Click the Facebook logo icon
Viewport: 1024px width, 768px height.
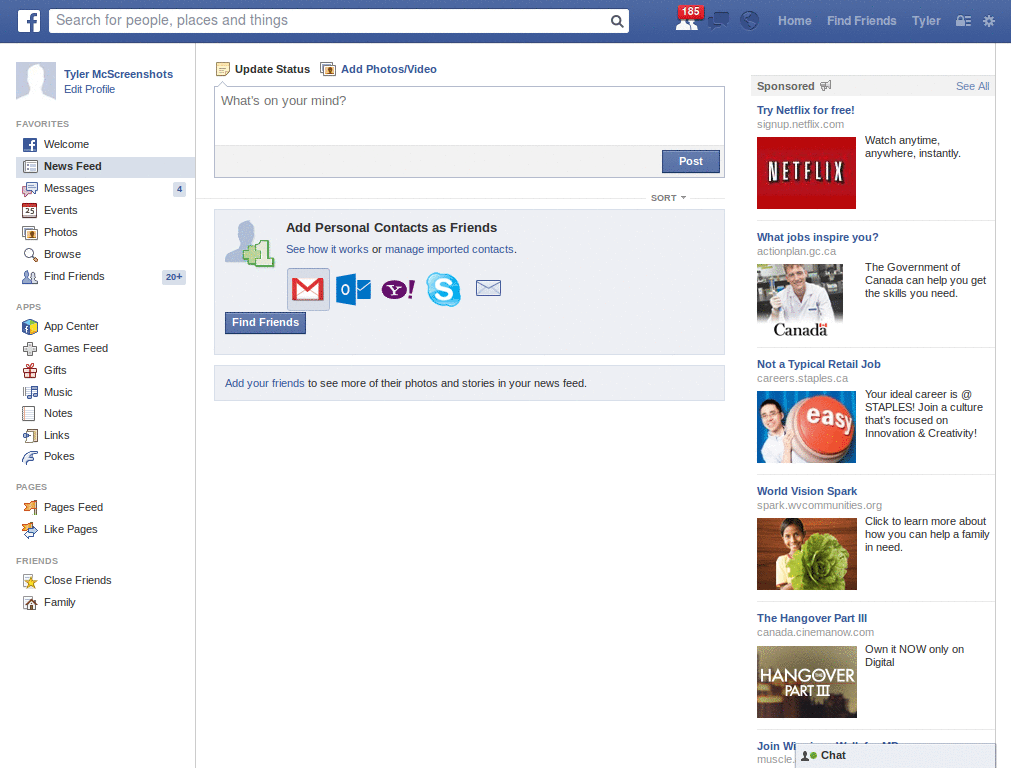pos(28,21)
